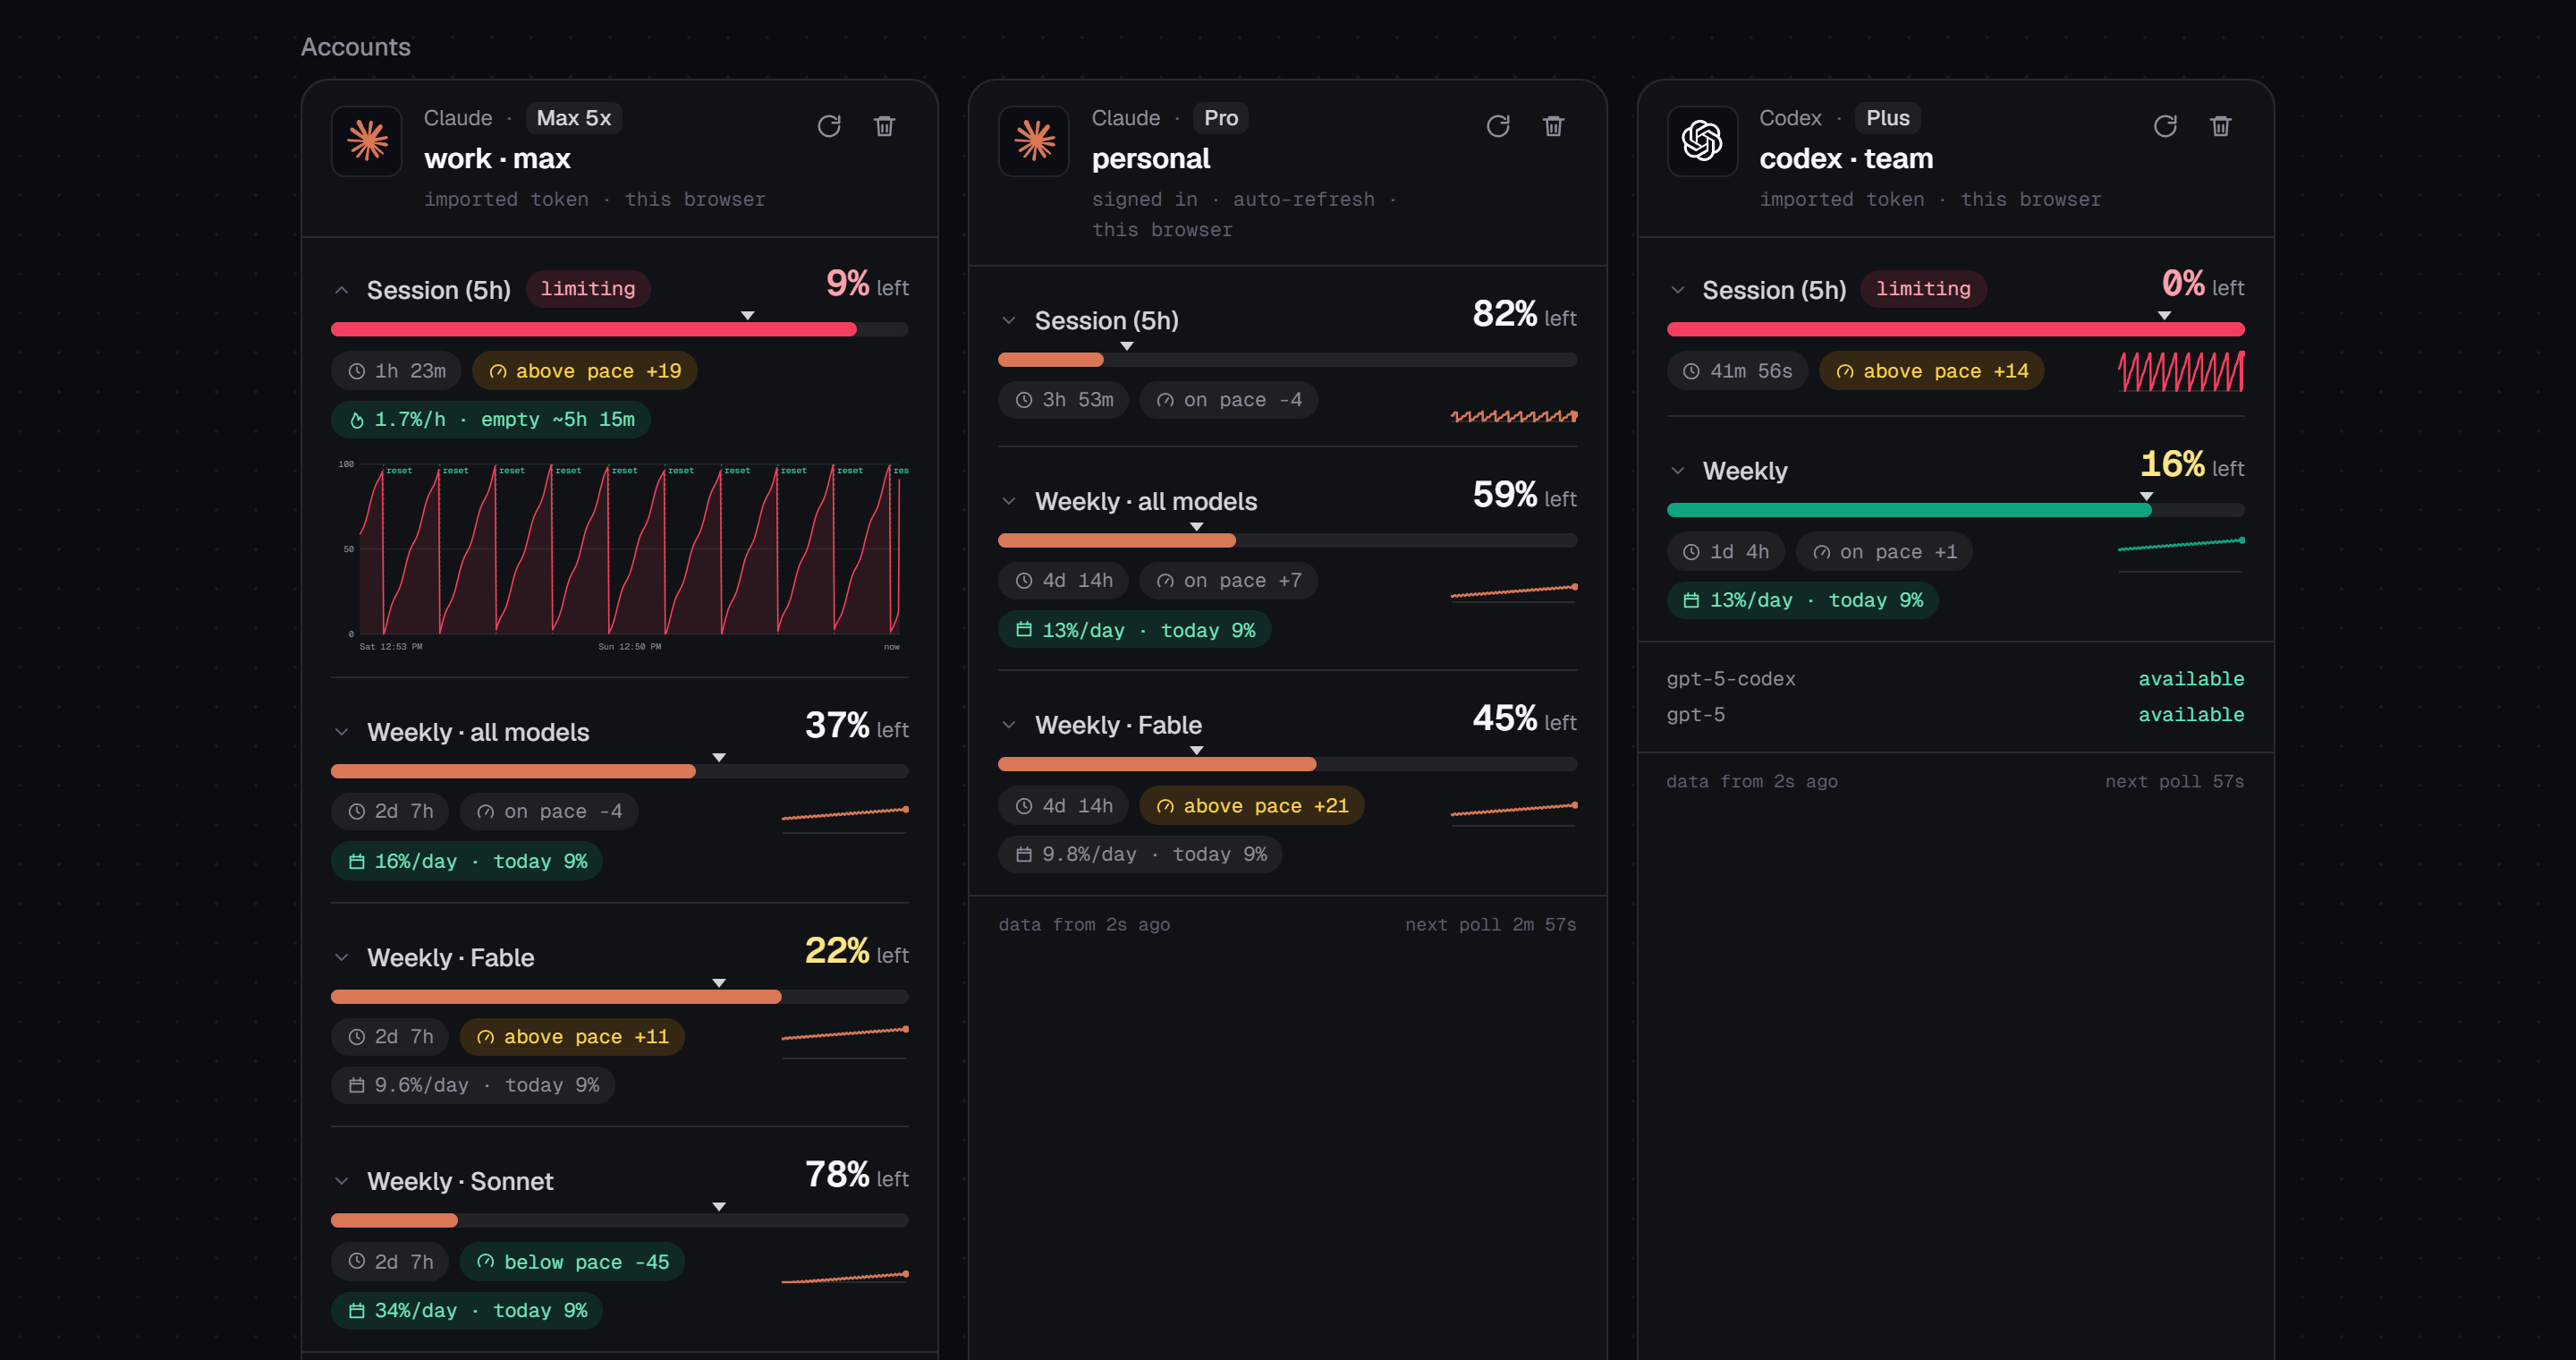Refresh the personal Claude account
The width and height of the screenshot is (2576, 1360).
(x=1497, y=126)
